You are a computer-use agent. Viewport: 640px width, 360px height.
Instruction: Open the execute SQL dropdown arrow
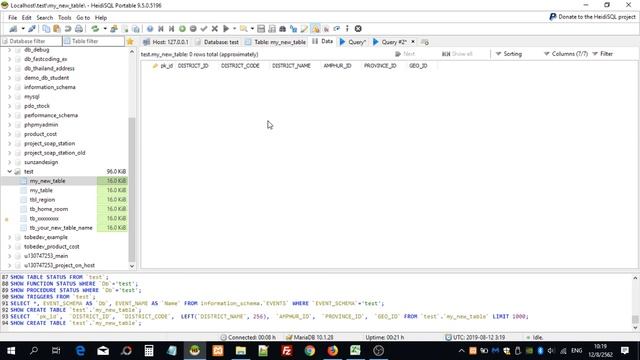[235, 29]
